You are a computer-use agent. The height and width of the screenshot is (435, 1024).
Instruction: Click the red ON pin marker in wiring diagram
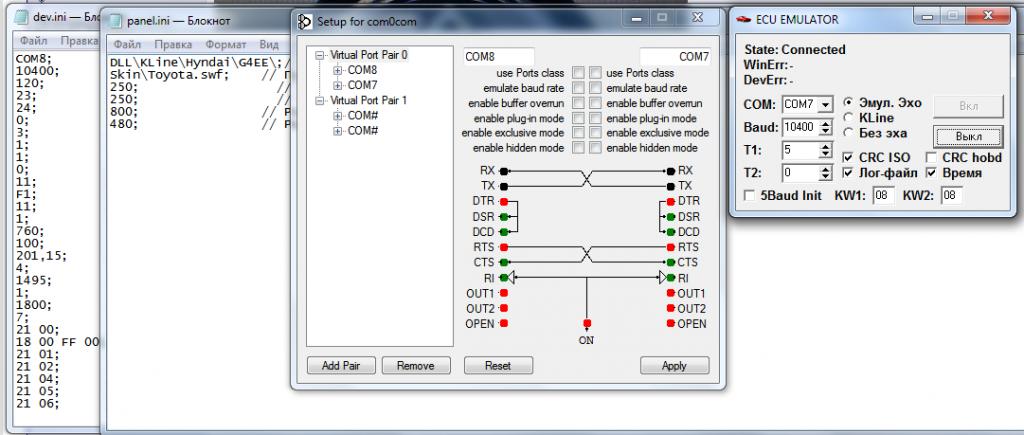point(587,323)
